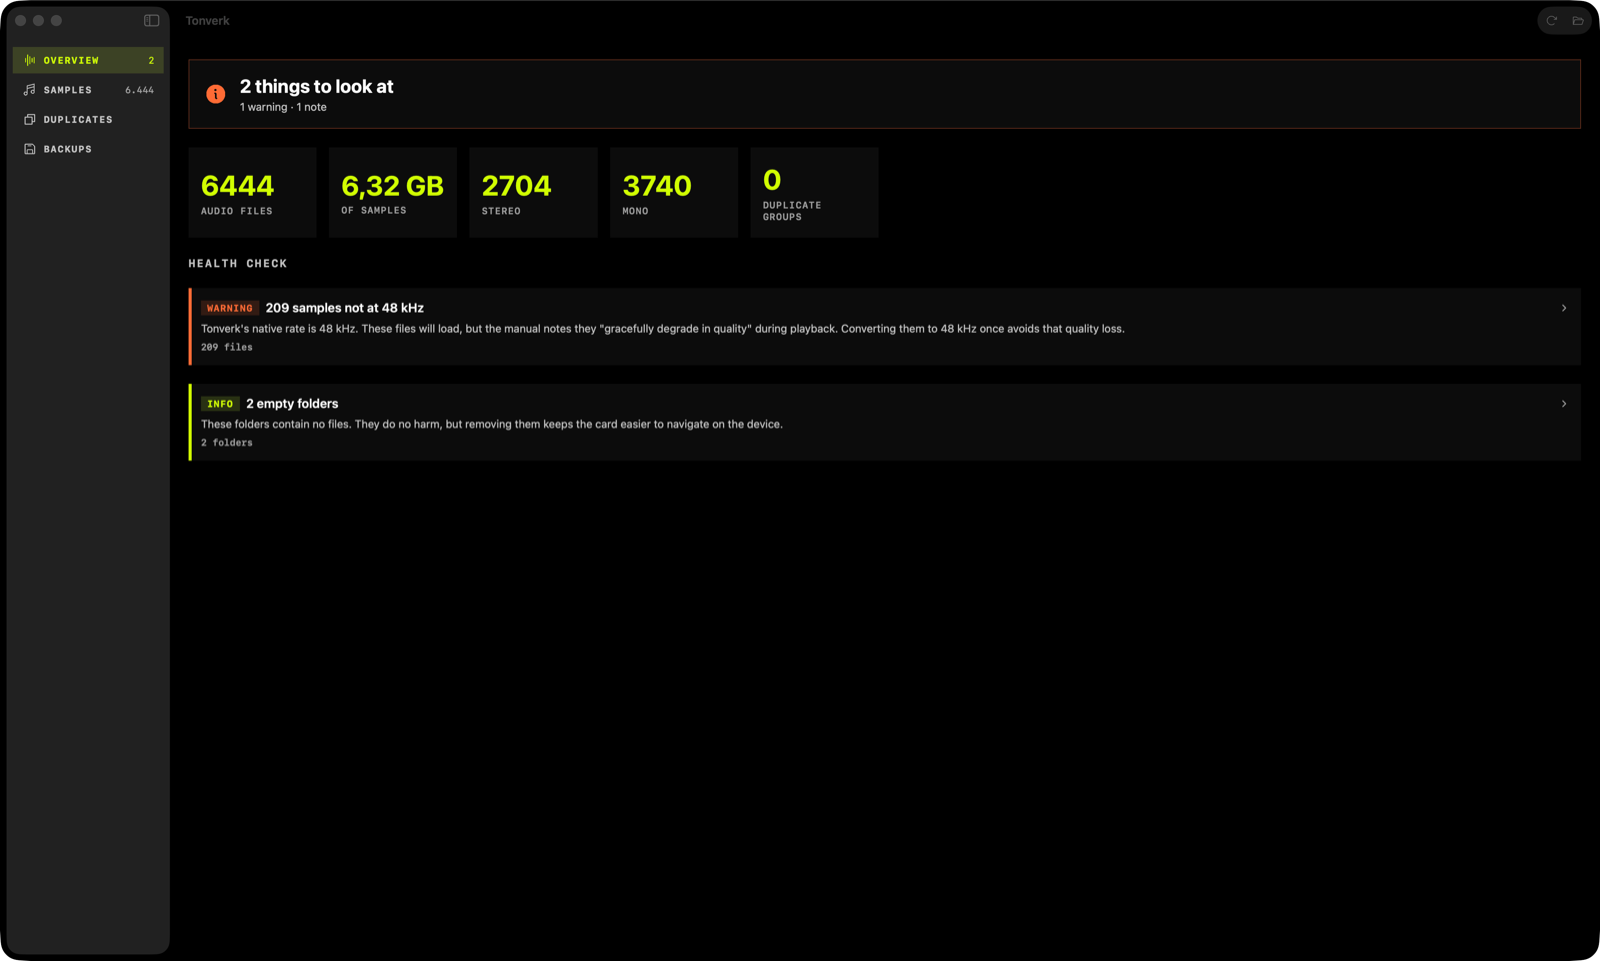This screenshot has width=1600, height=961.
Task: Click the '2 folders' count text
Action: coord(227,442)
